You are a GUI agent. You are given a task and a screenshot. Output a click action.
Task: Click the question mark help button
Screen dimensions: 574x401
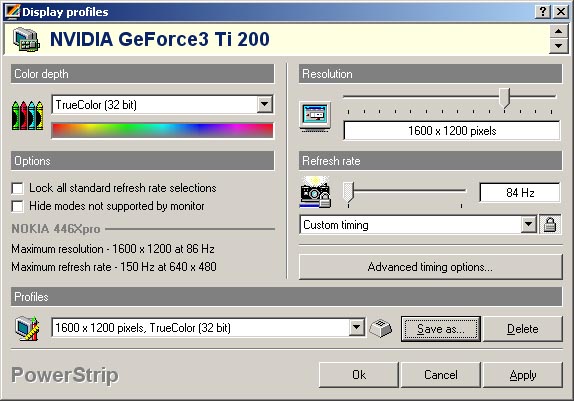(543, 12)
